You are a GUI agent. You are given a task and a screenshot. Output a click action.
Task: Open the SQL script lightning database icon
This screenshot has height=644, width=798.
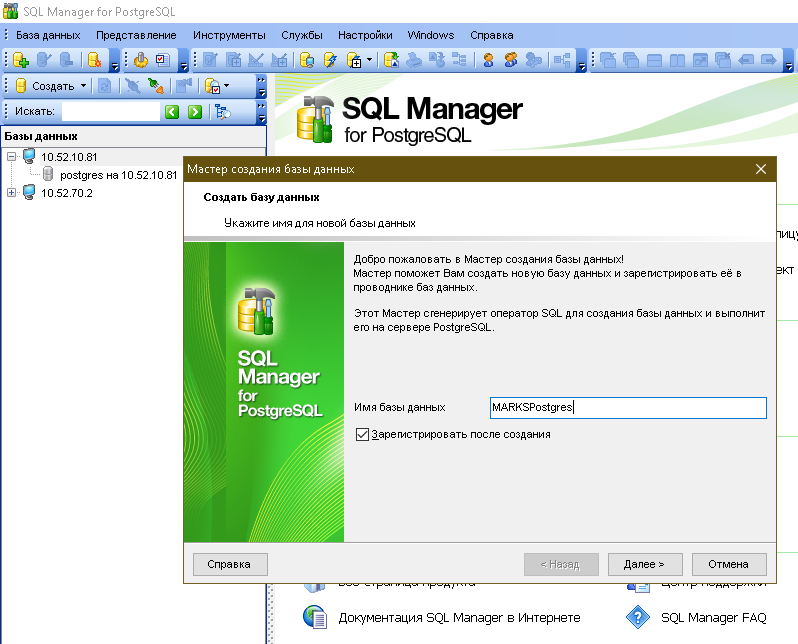click(x=330, y=60)
